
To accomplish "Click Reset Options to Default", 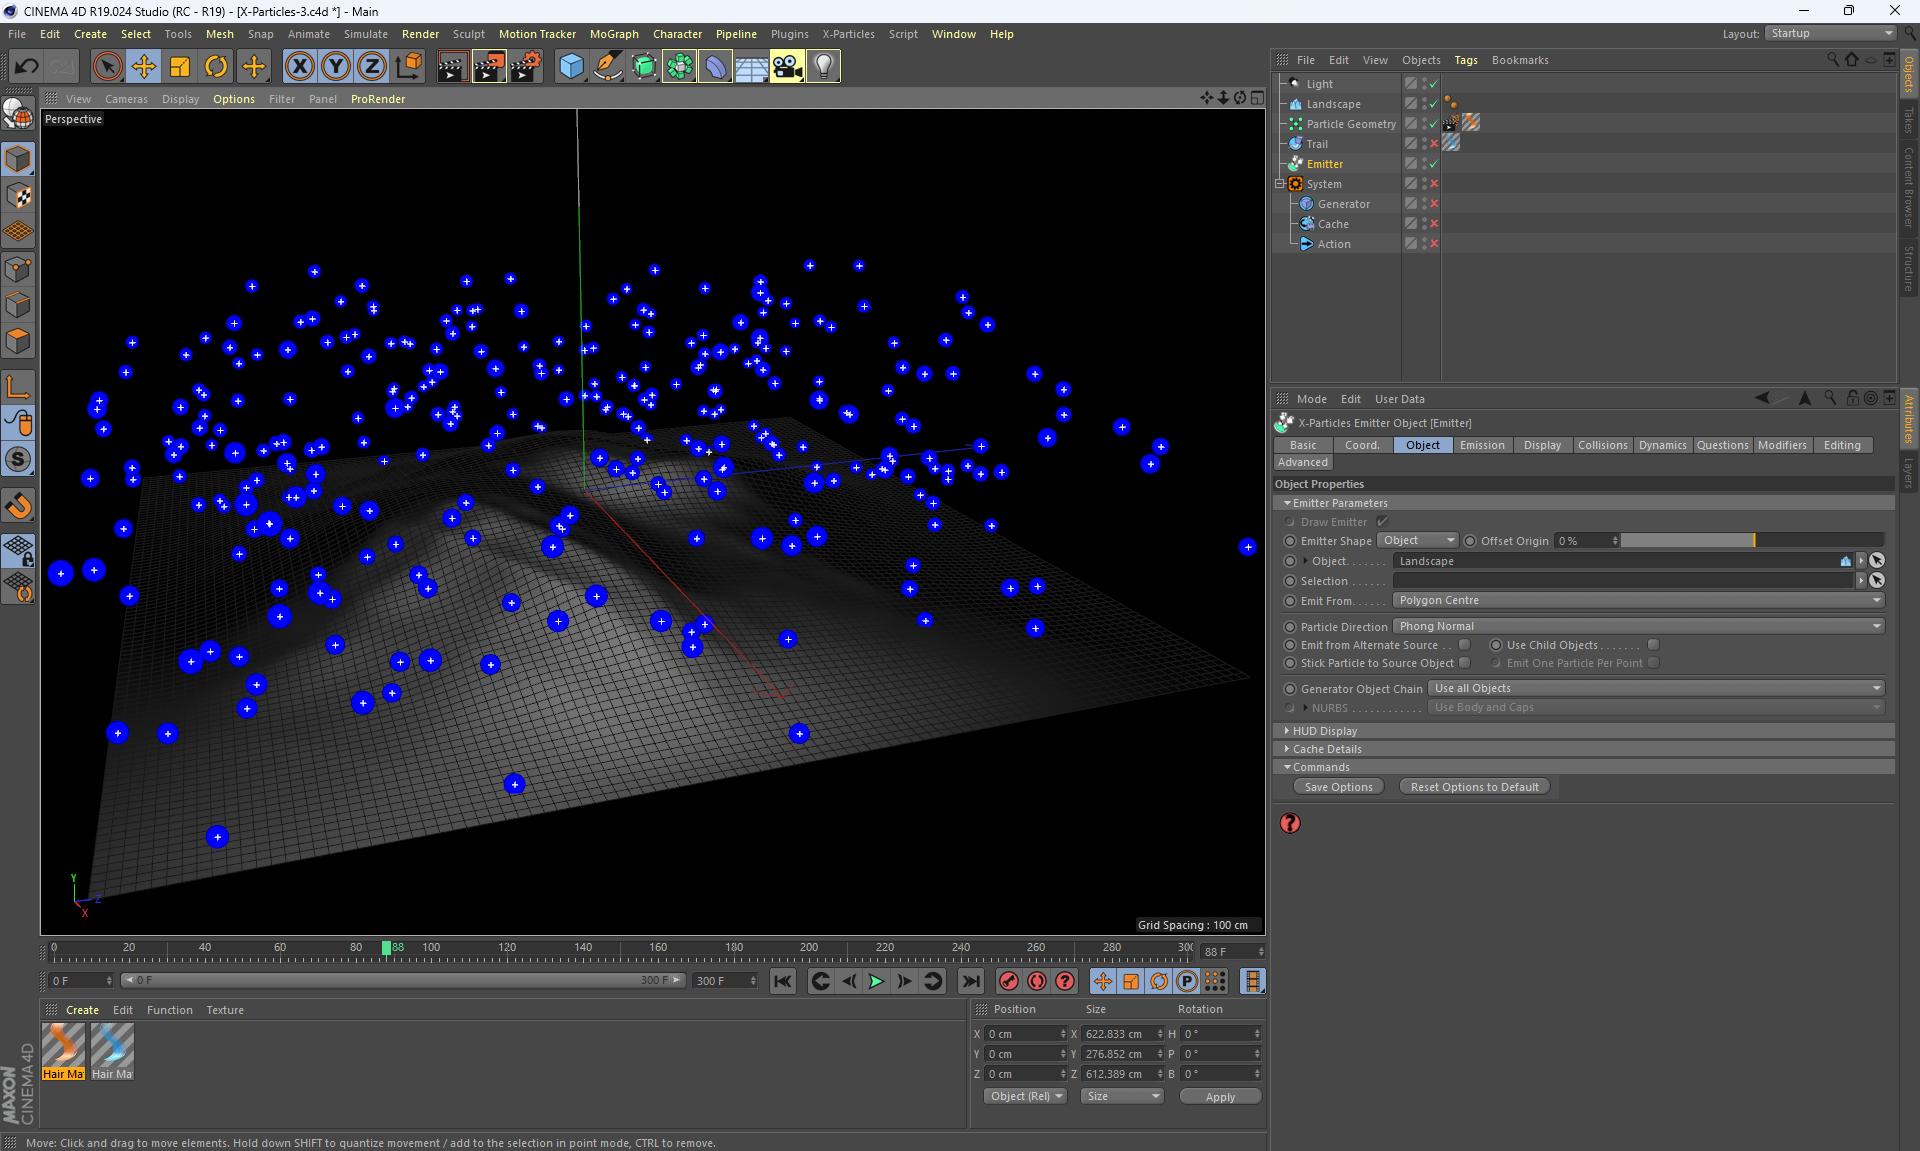I will pos(1474,787).
